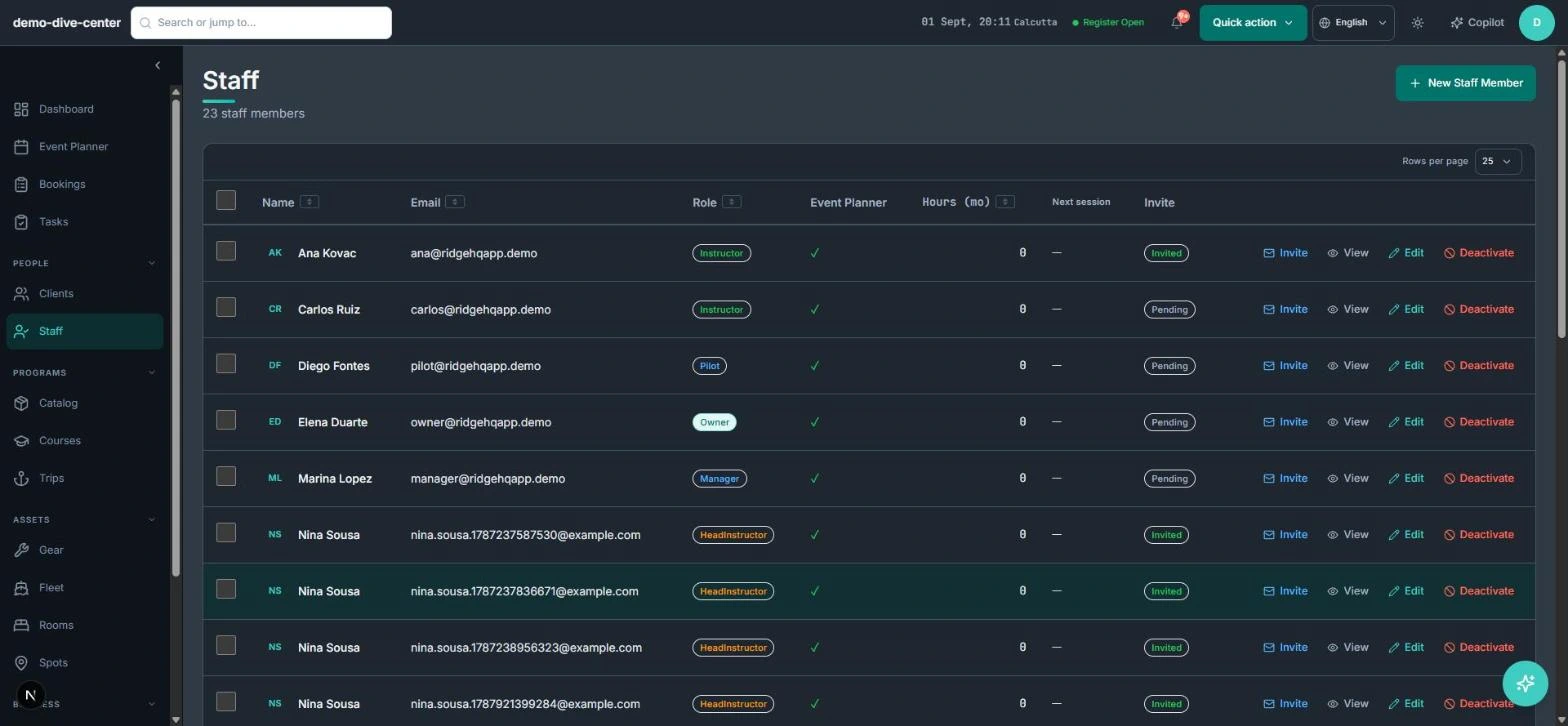Open the user avatar D menu

pyautogui.click(x=1536, y=22)
